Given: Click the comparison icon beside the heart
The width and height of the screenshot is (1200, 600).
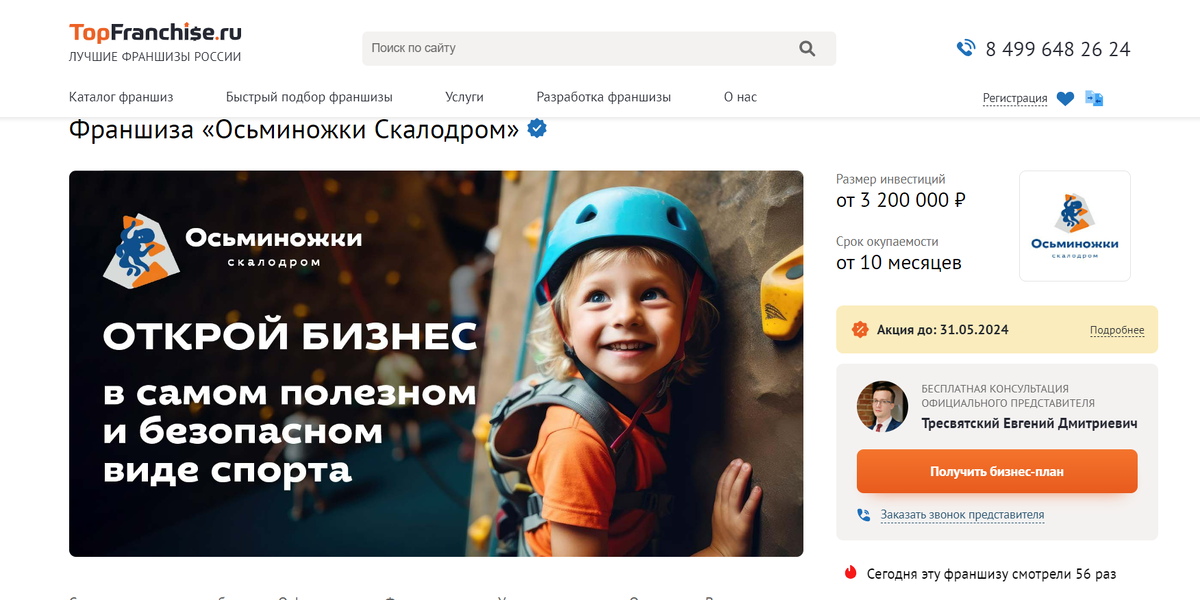Looking at the screenshot, I should [1094, 98].
